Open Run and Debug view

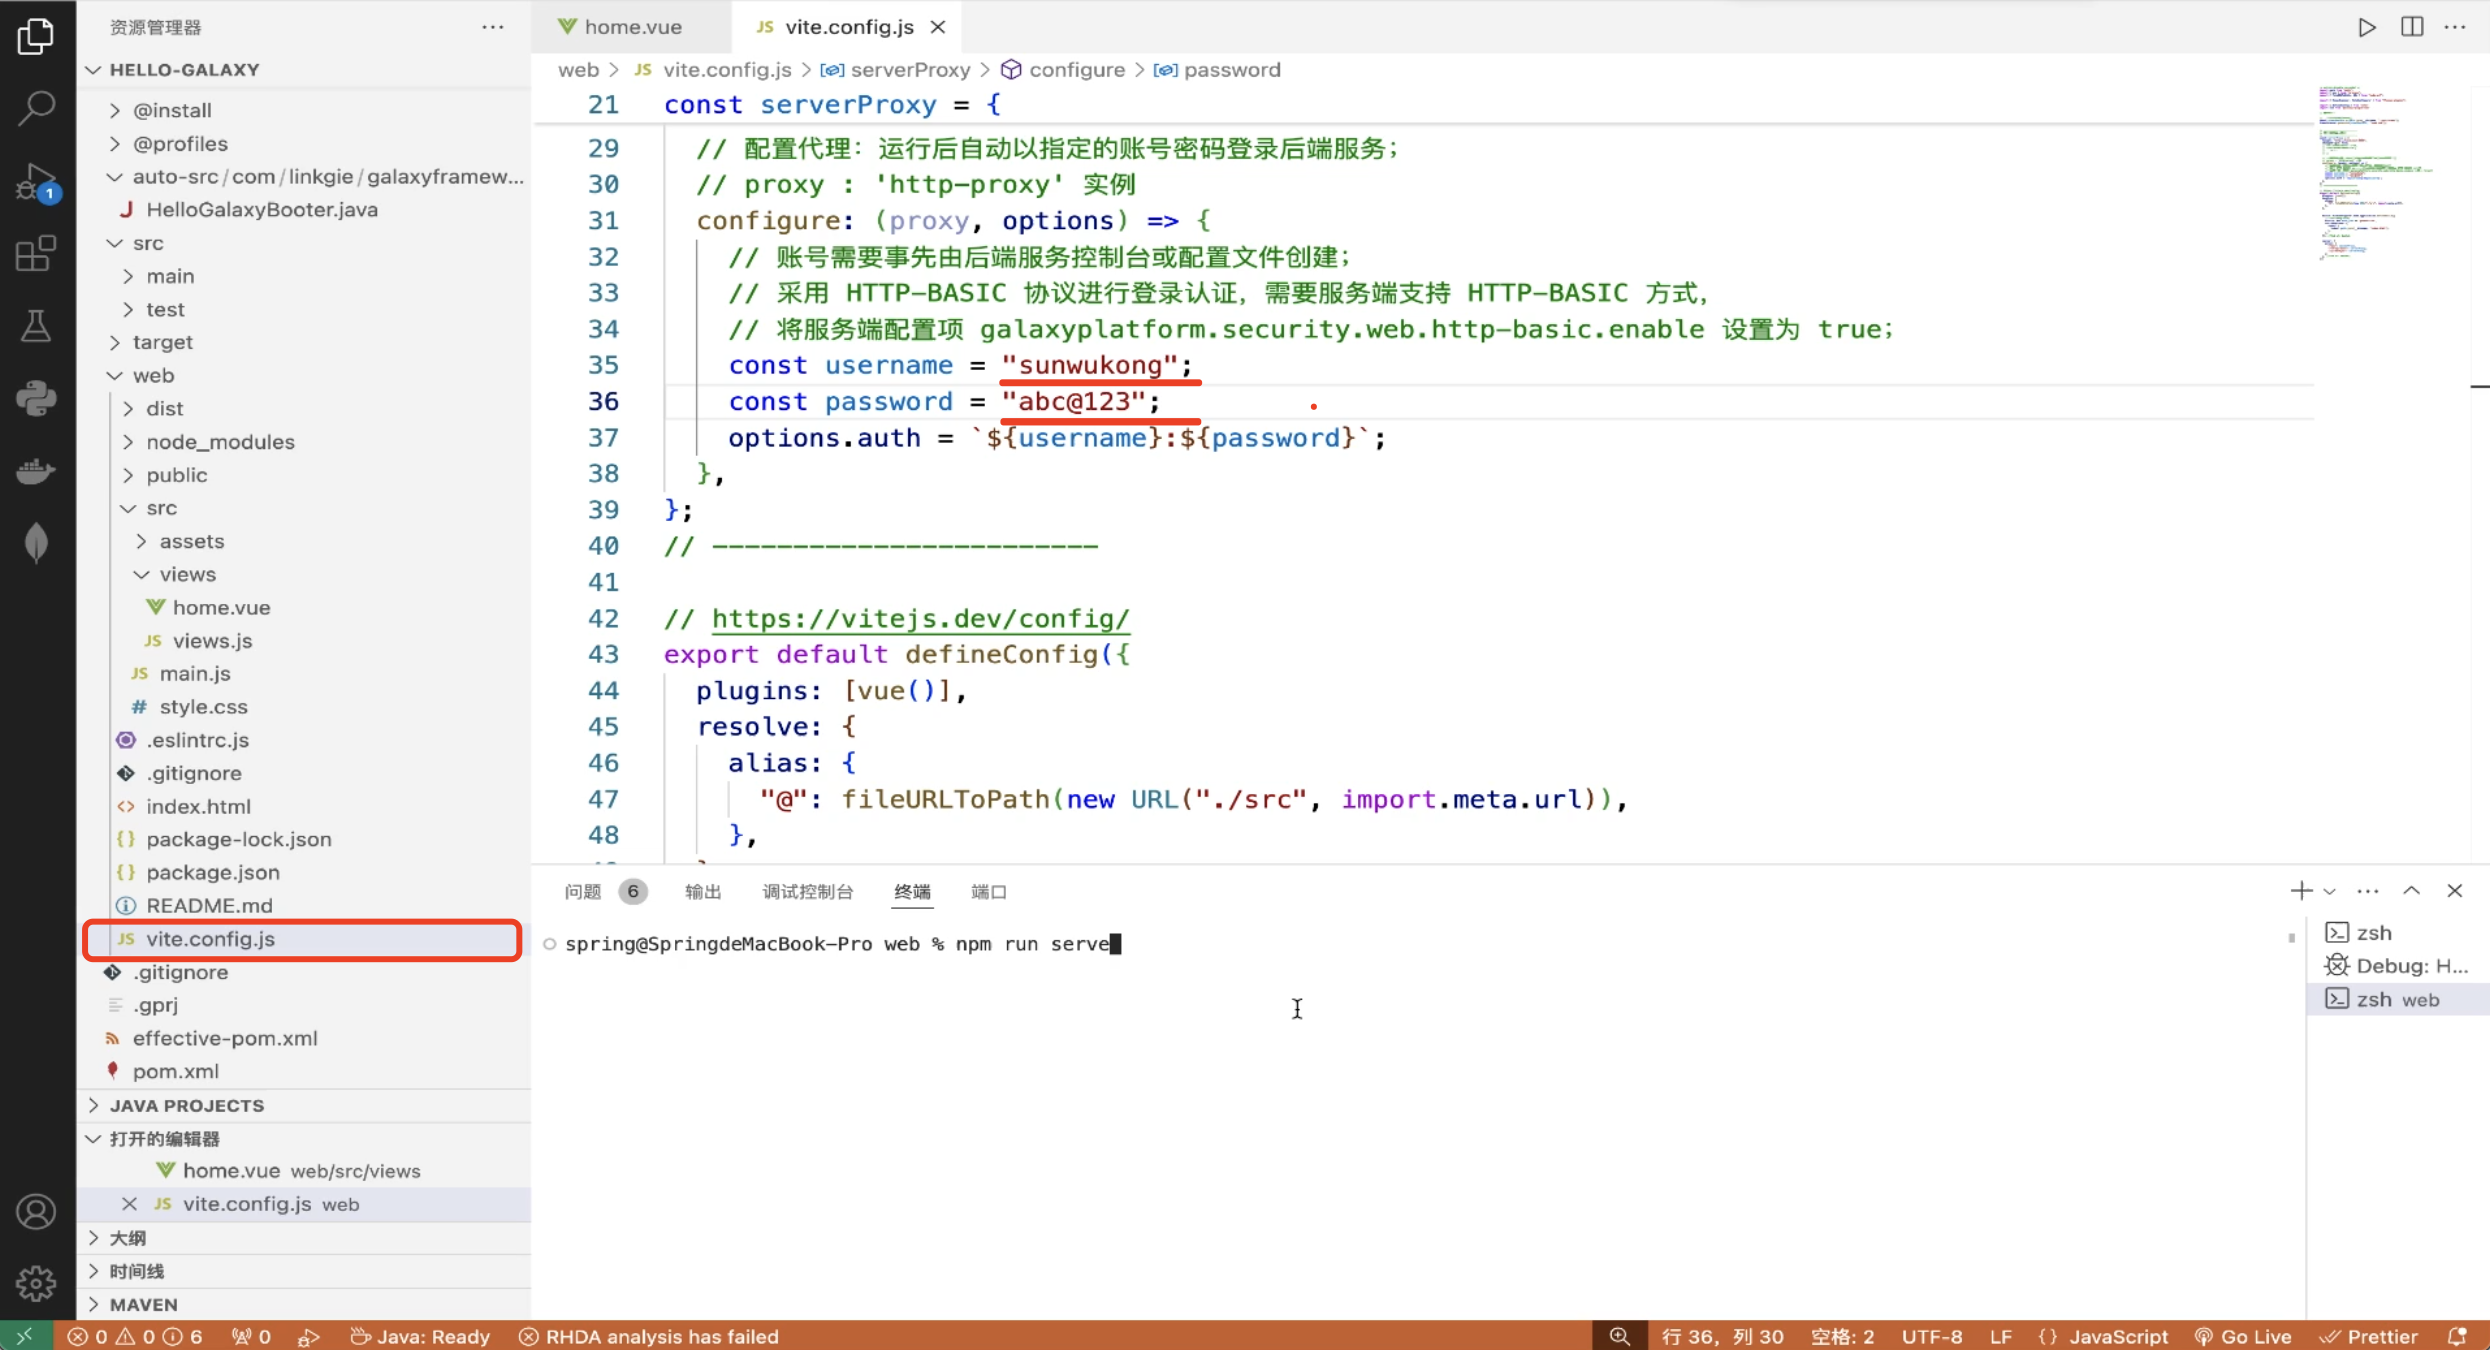coord(36,182)
